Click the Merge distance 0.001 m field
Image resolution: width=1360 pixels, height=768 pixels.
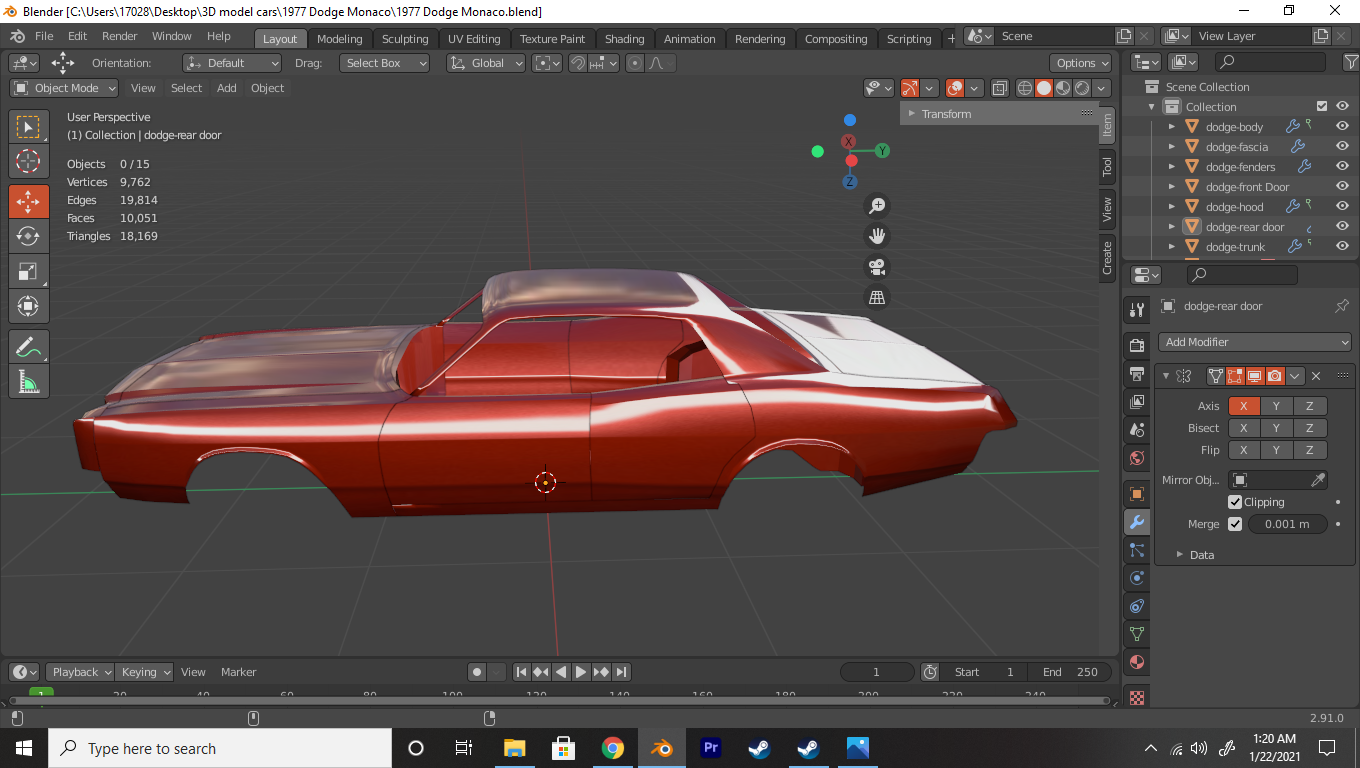[x=1287, y=524]
